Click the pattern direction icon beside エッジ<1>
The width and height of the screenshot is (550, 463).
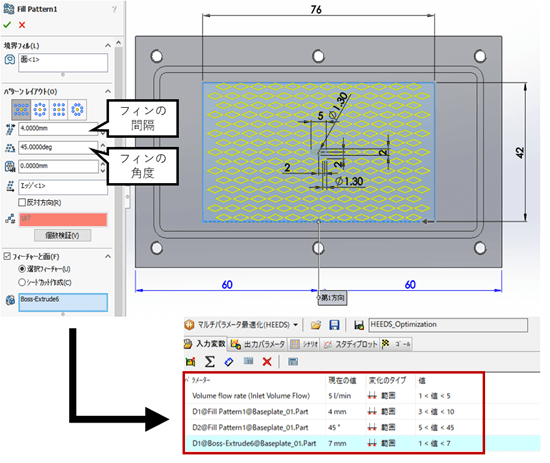(10, 186)
